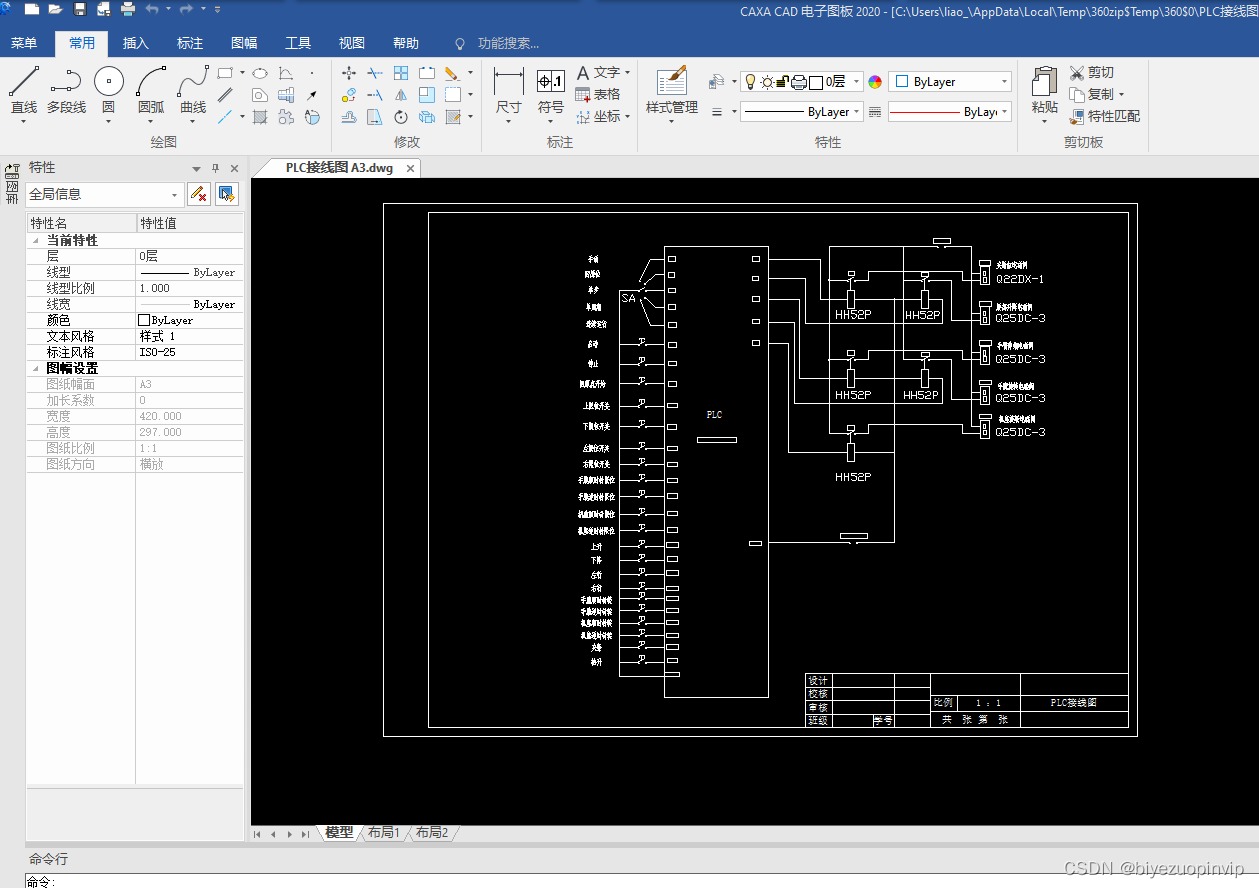Image resolution: width=1259 pixels, height=888 pixels.
Task: Click the New document icon
Action: (32, 9)
